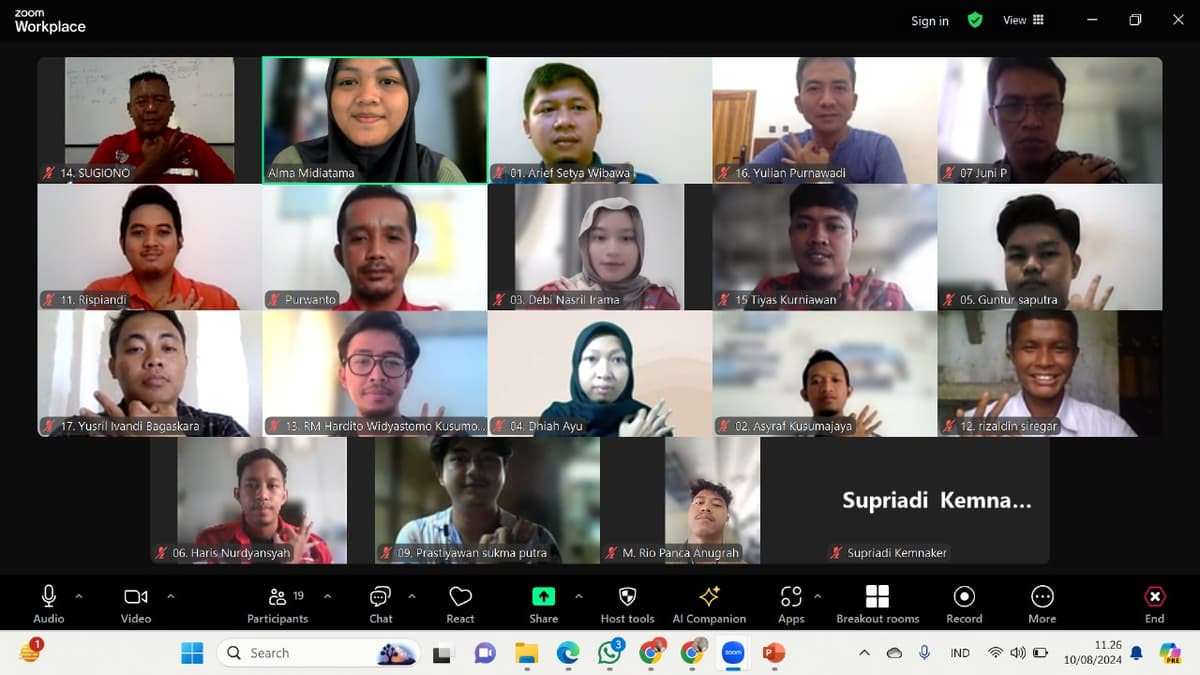Start recording with Record button
Image resolution: width=1200 pixels, height=675 pixels.
coord(964,604)
